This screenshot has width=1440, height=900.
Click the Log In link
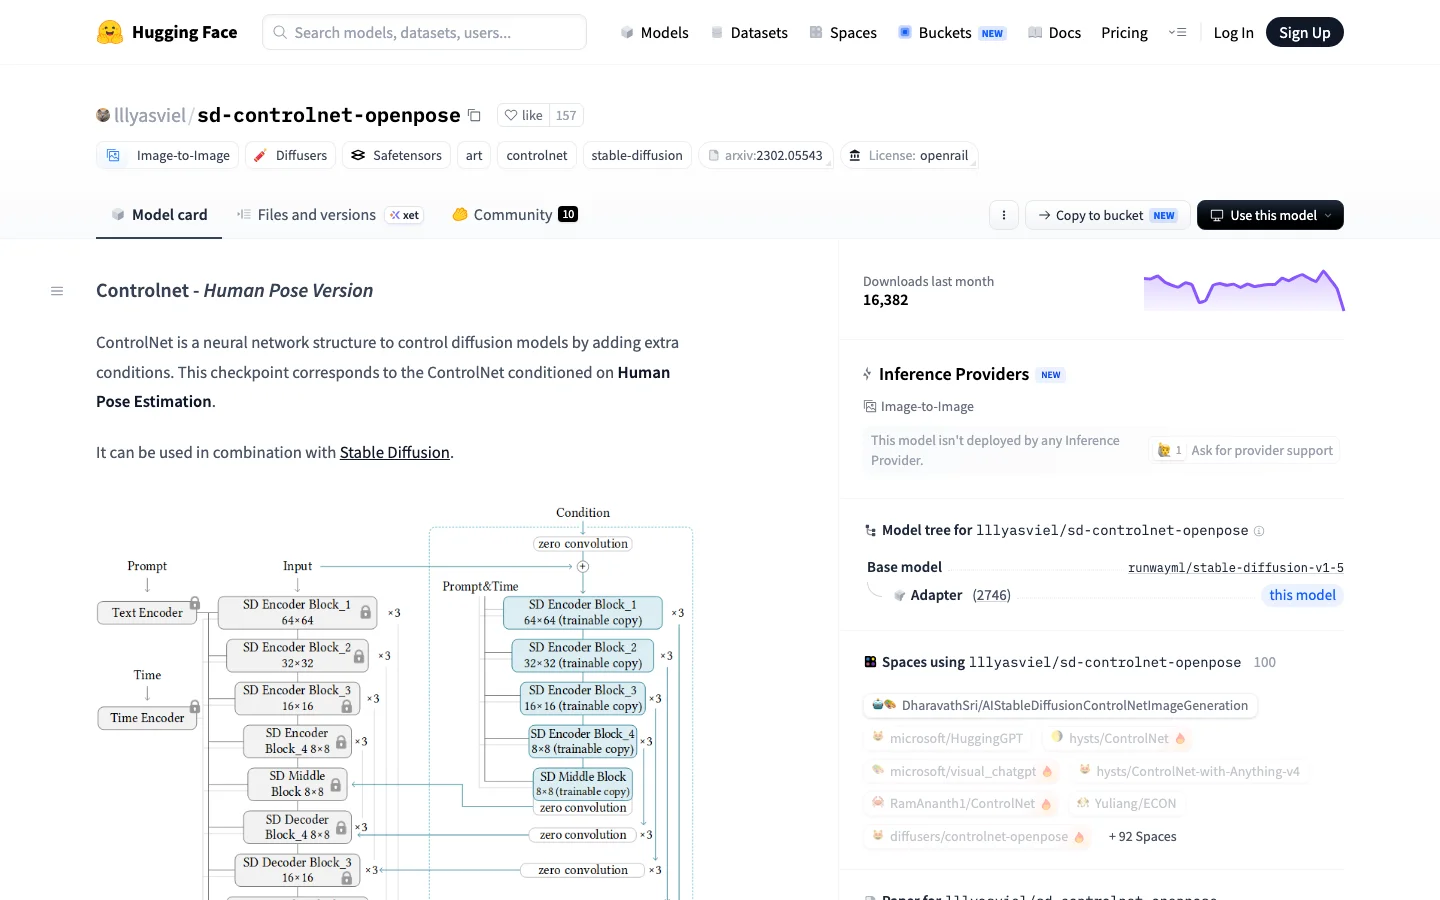[1233, 32]
